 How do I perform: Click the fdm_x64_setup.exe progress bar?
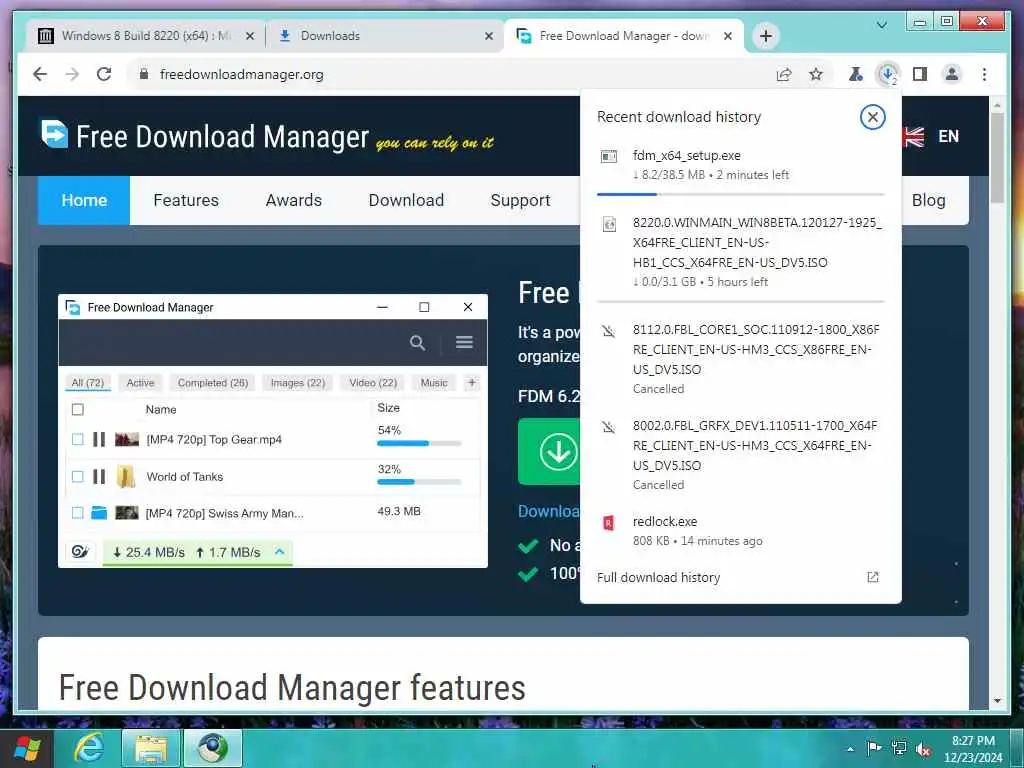pyautogui.click(x=741, y=194)
